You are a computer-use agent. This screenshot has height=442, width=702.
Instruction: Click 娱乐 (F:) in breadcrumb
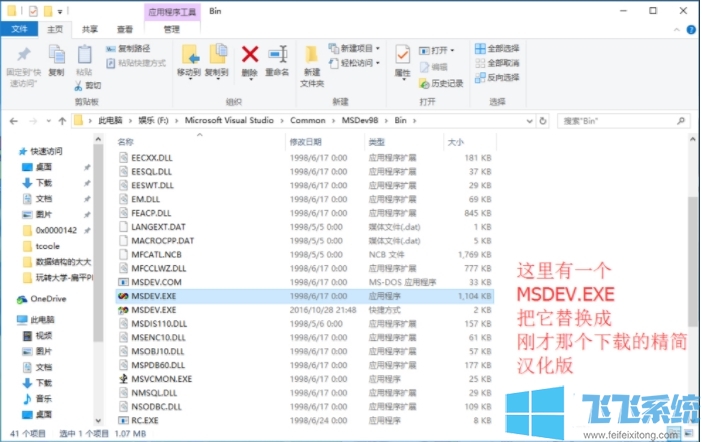coord(153,120)
